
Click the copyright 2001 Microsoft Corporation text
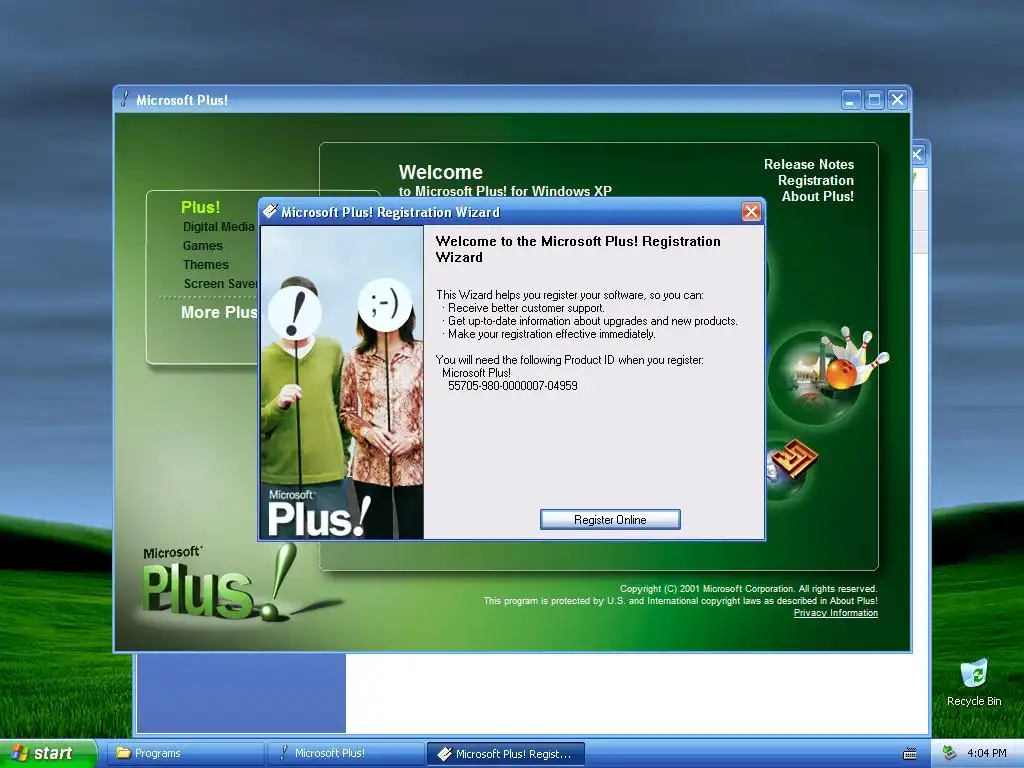tap(748, 588)
